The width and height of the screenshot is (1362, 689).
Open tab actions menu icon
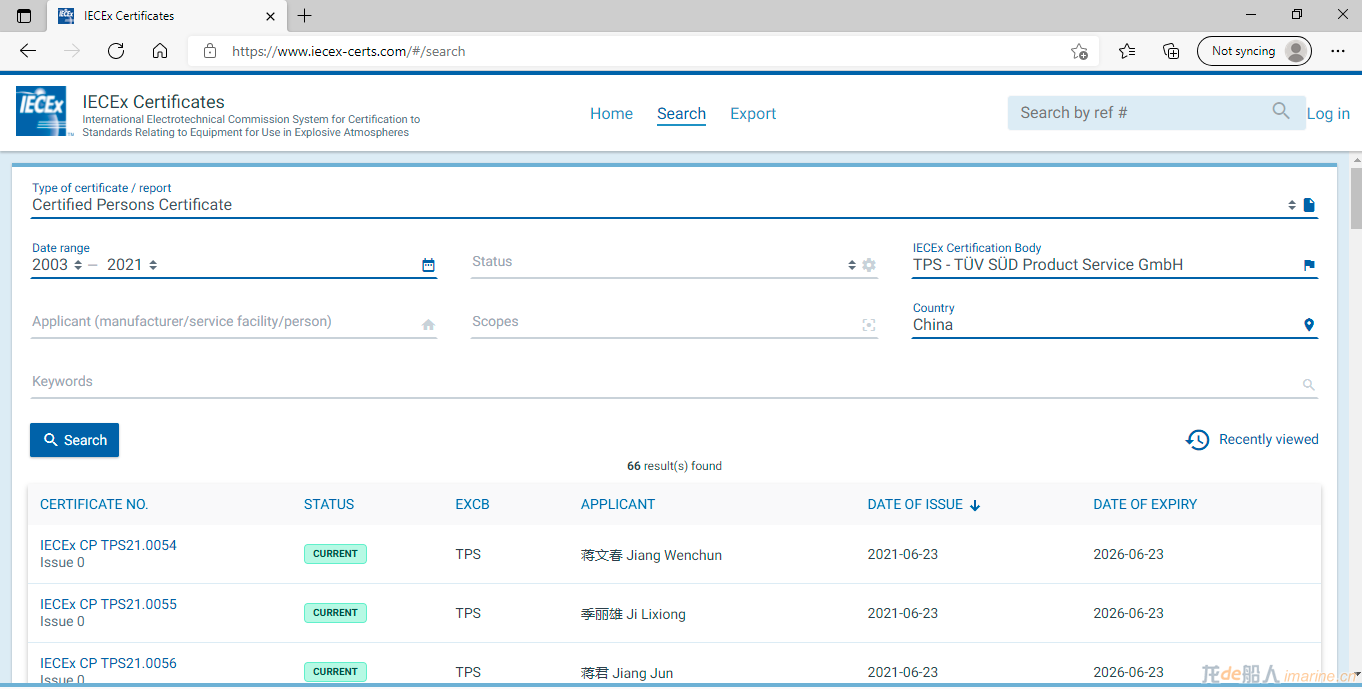[24, 15]
